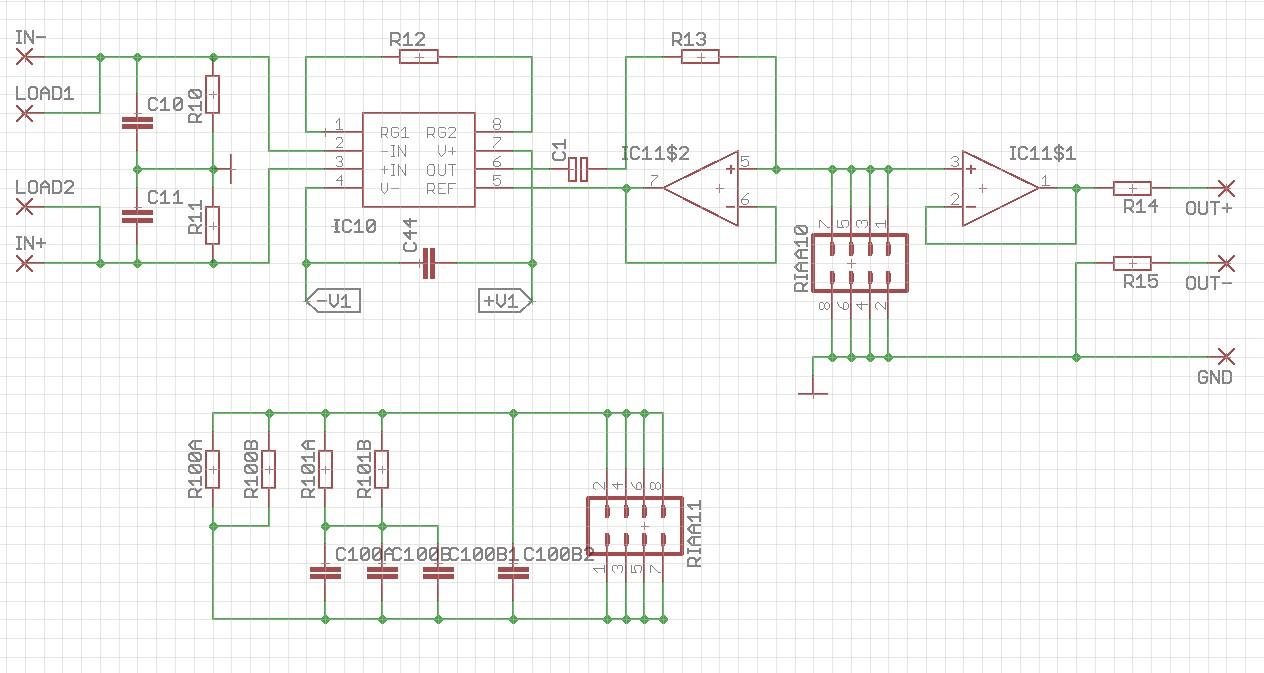Click the R15 label text
Screen dimensions: 1264x673
point(1140,282)
